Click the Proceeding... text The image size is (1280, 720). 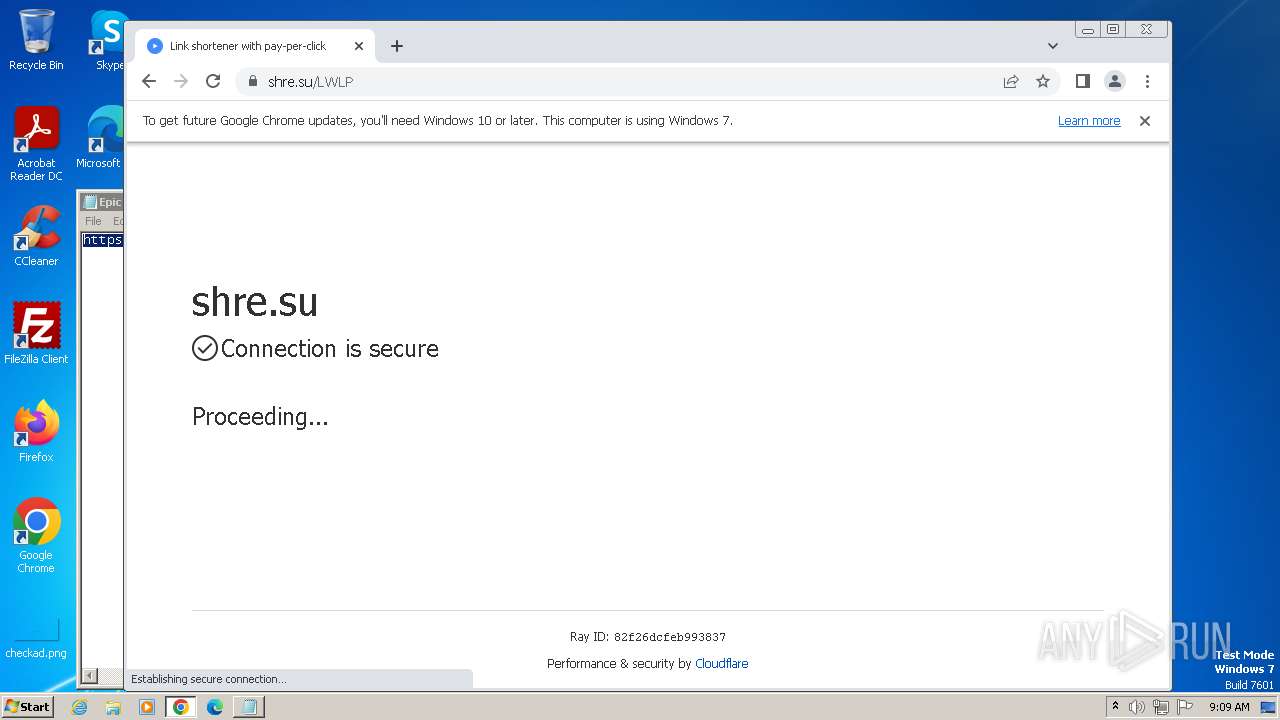tap(260, 417)
